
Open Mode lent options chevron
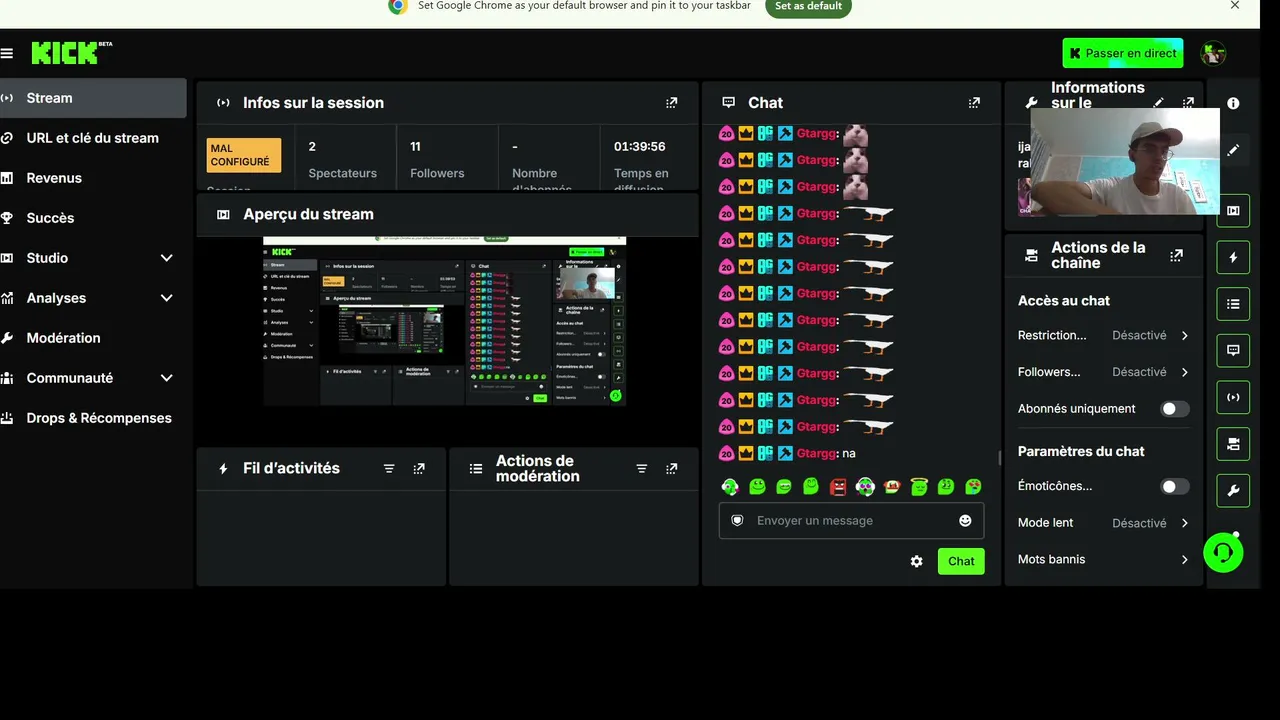(1185, 523)
